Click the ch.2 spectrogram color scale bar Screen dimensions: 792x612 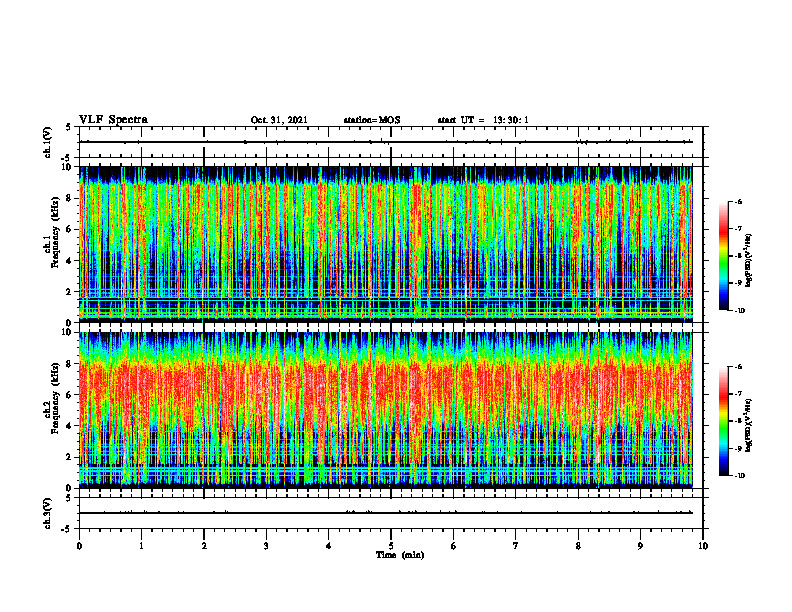tap(723, 421)
